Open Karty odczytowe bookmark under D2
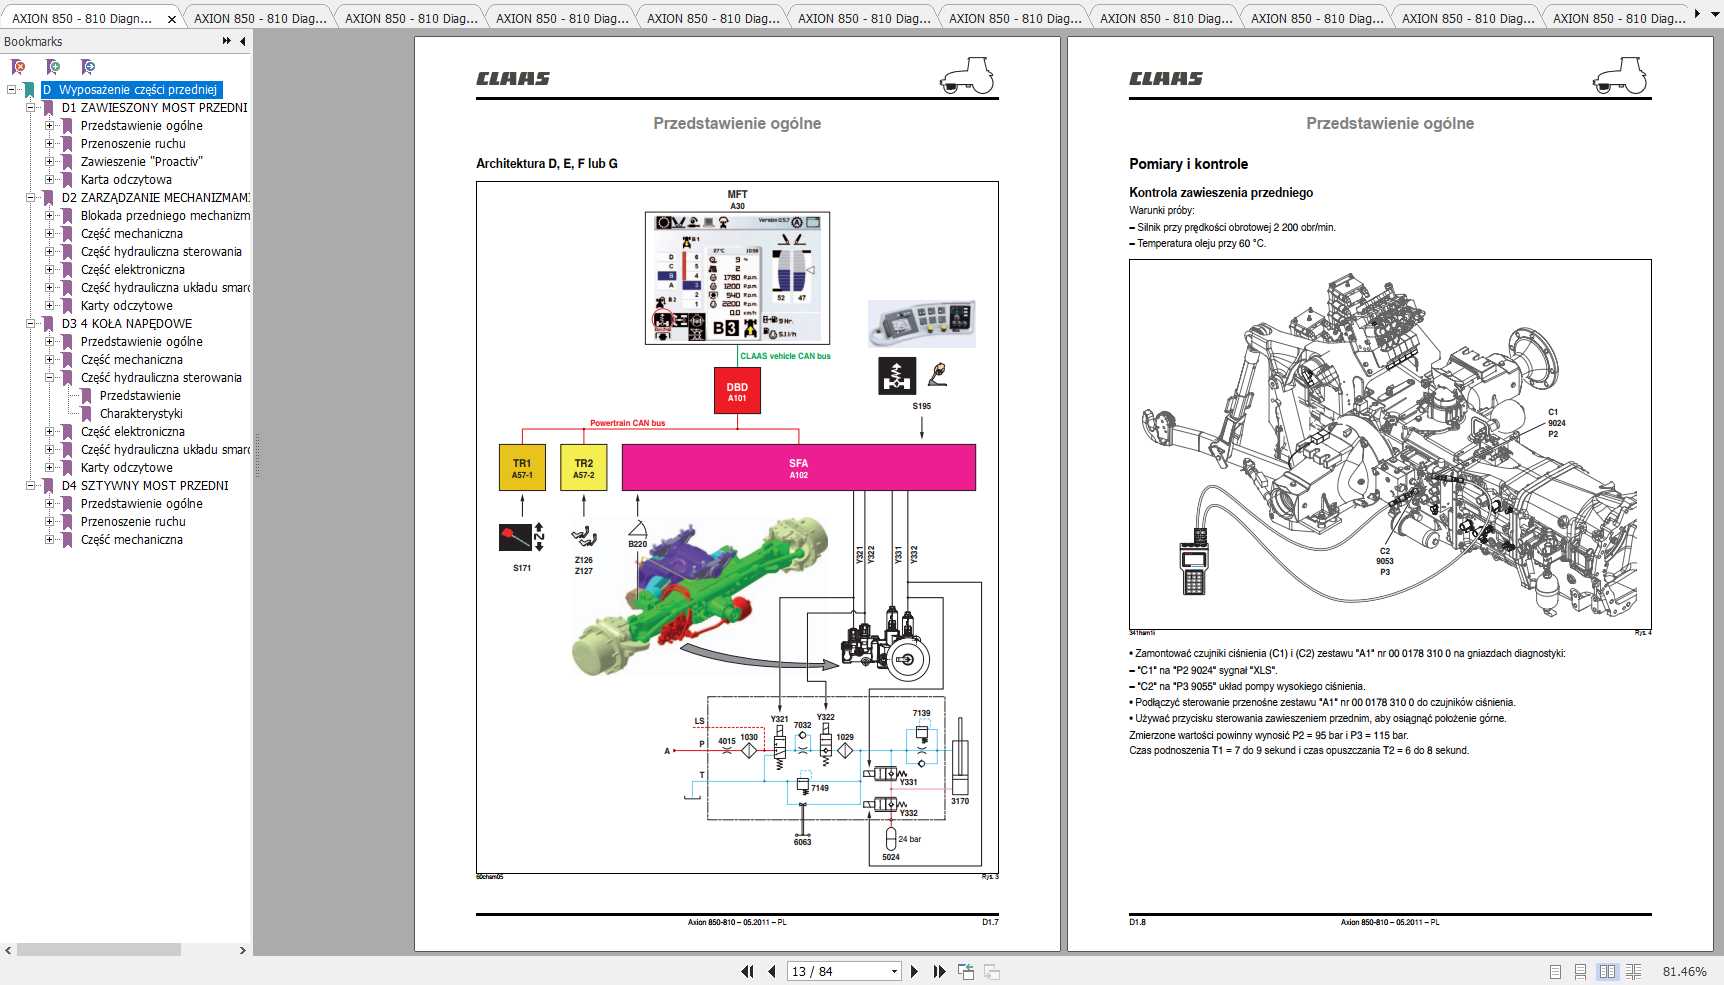Image resolution: width=1724 pixels, height=985 pixels. coord(126,305)
